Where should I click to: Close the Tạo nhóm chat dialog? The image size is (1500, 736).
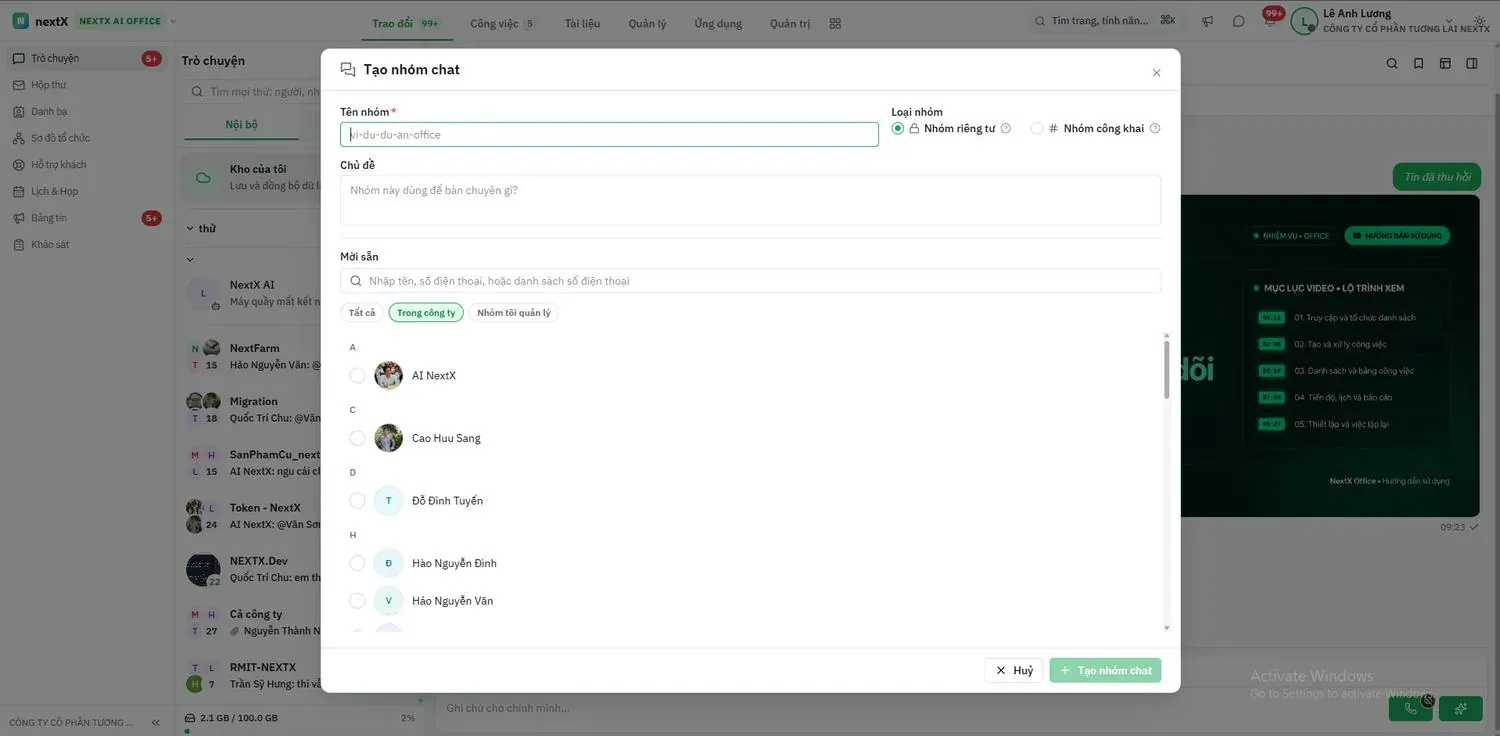coord(1156,73)
